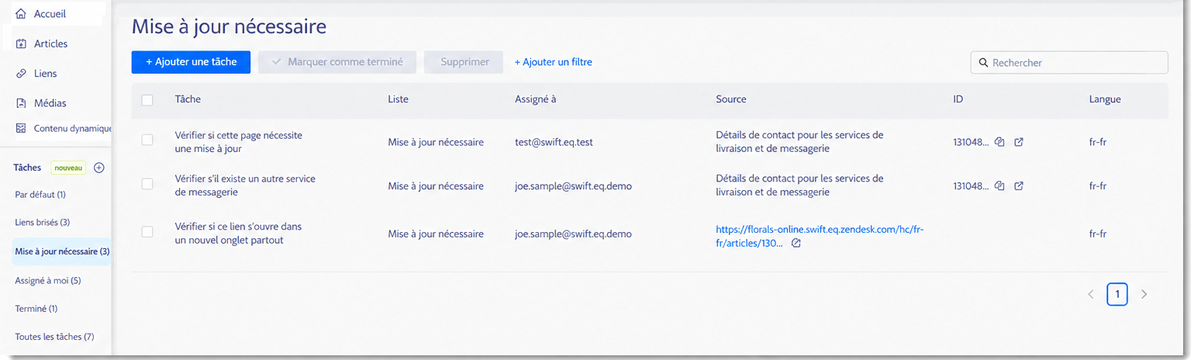Add a new task list with plus icon

tap(99, 168)
